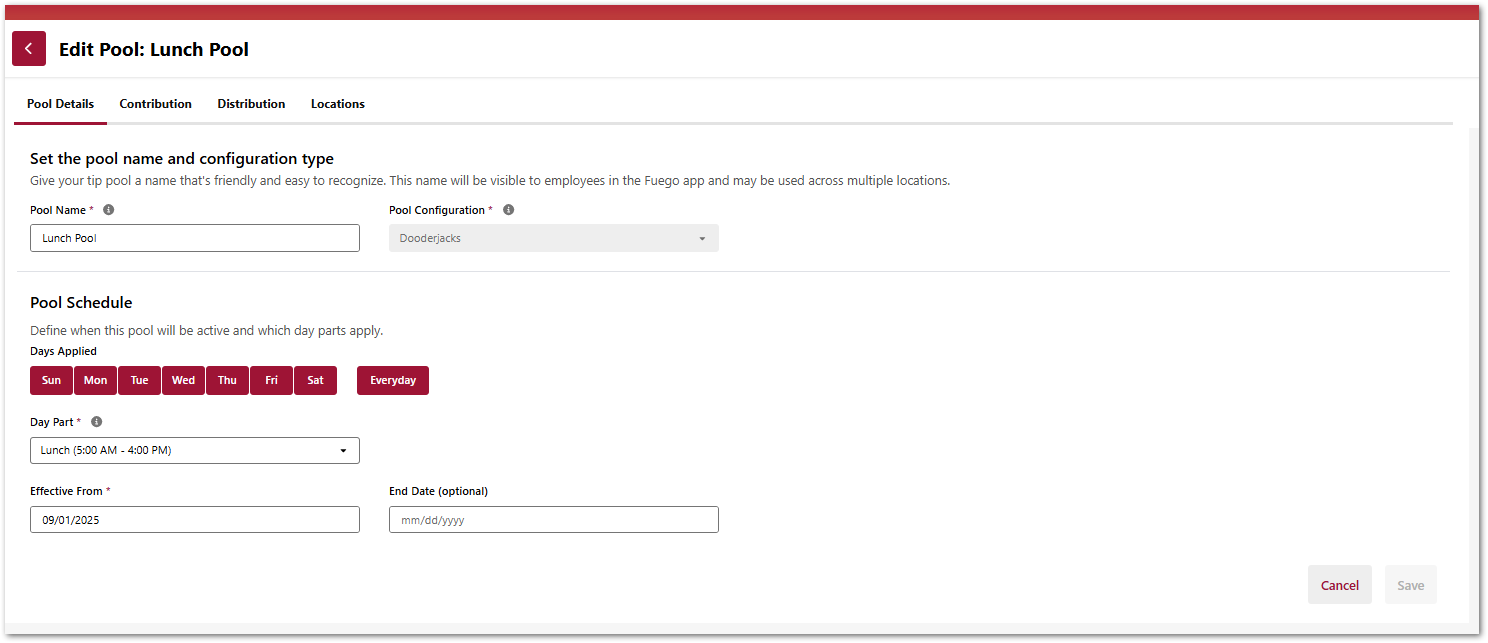
Task: Open the Day Part dropdown
Action: [195, 450]
